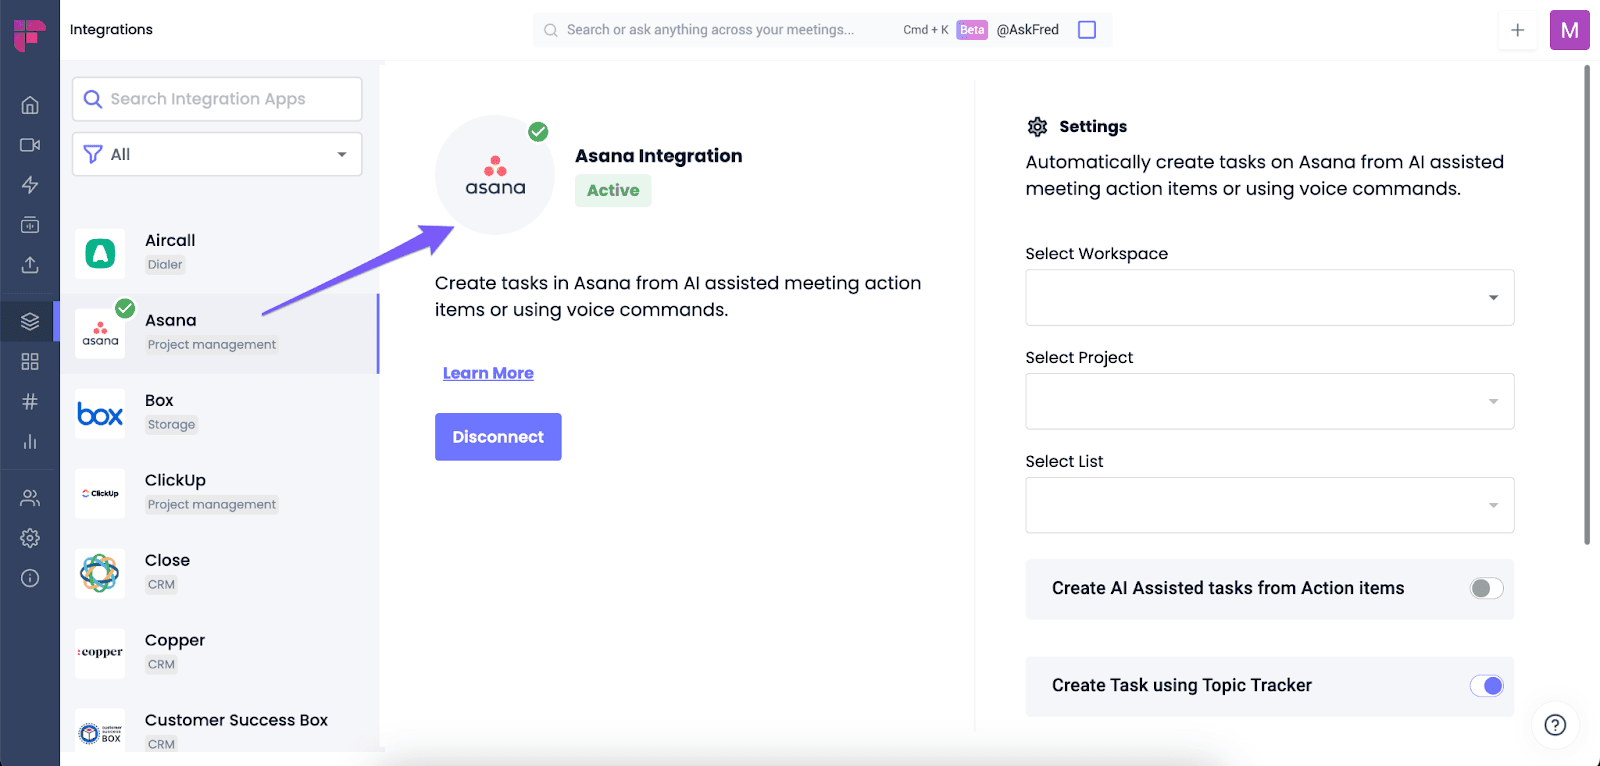Click the Storage tag under Box

(172, 425)
